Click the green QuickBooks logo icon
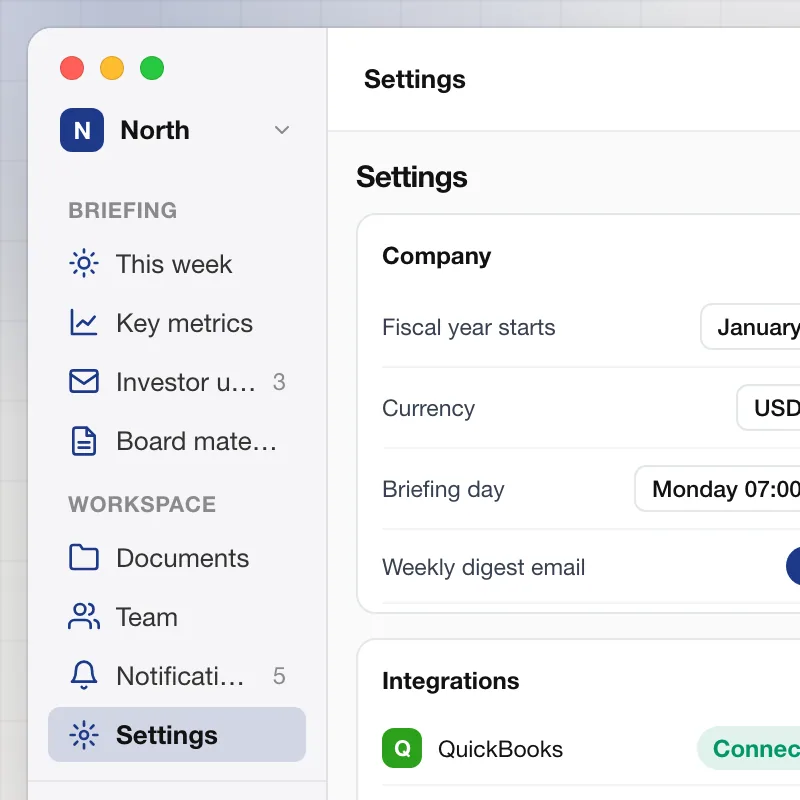The height and width of the screenshot is (800, 800). tap(402, 748)
